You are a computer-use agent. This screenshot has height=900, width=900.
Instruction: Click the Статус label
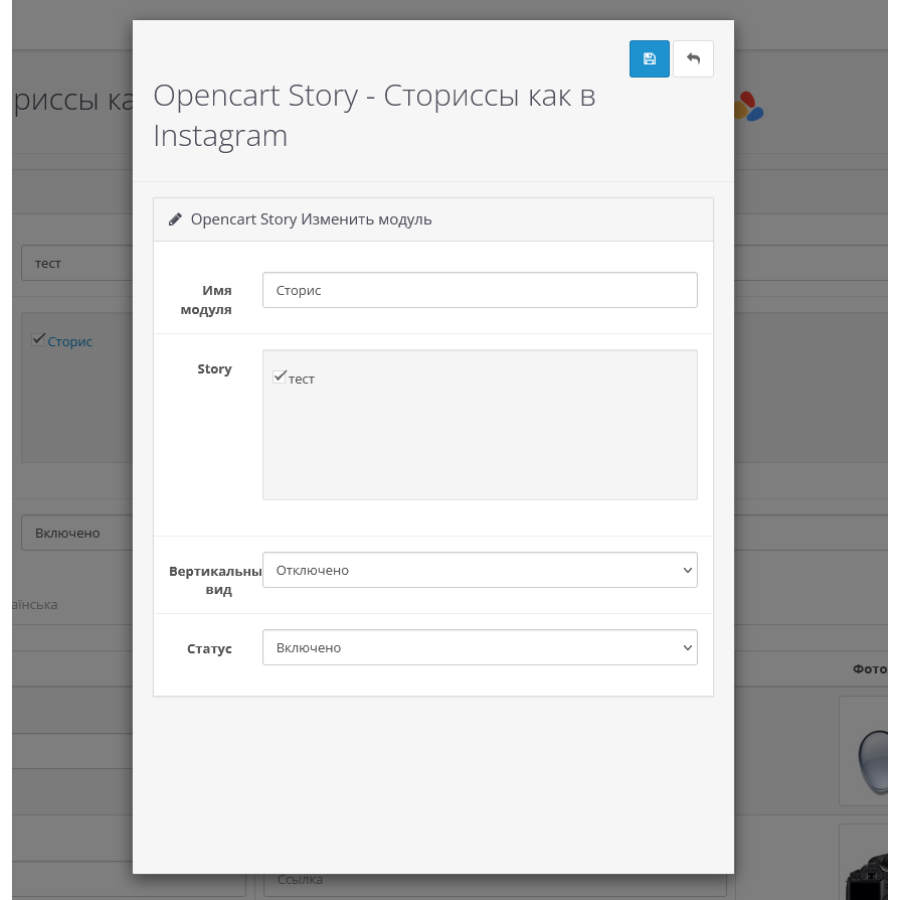pyautogui.click(x=210, y=649)
